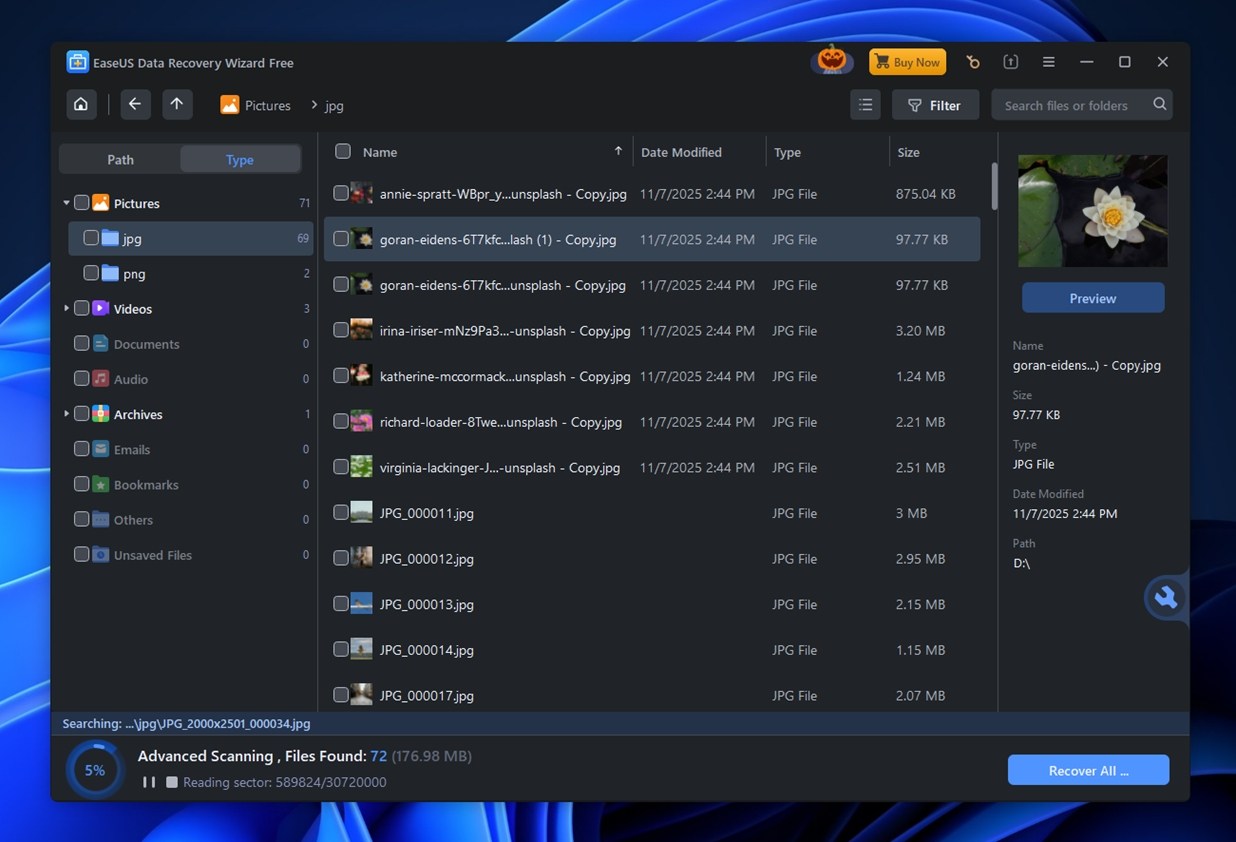Click the back navigation arrow
Viewport: 1236px width, 842px height.
coord(135,104)
